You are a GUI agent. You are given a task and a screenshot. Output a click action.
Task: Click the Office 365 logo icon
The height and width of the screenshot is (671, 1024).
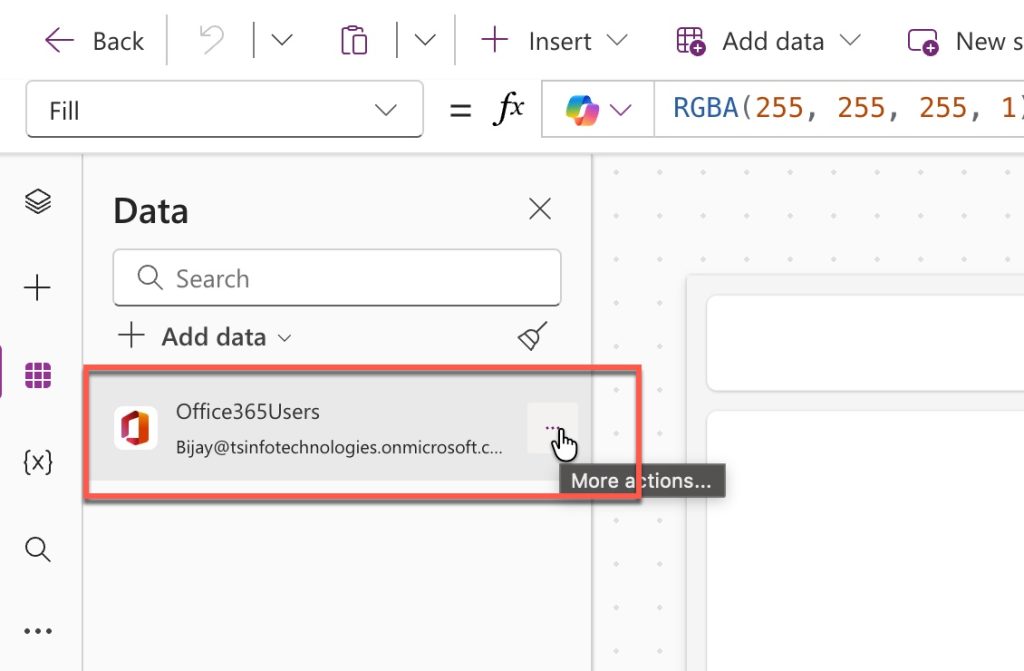(x=135, y=428)
